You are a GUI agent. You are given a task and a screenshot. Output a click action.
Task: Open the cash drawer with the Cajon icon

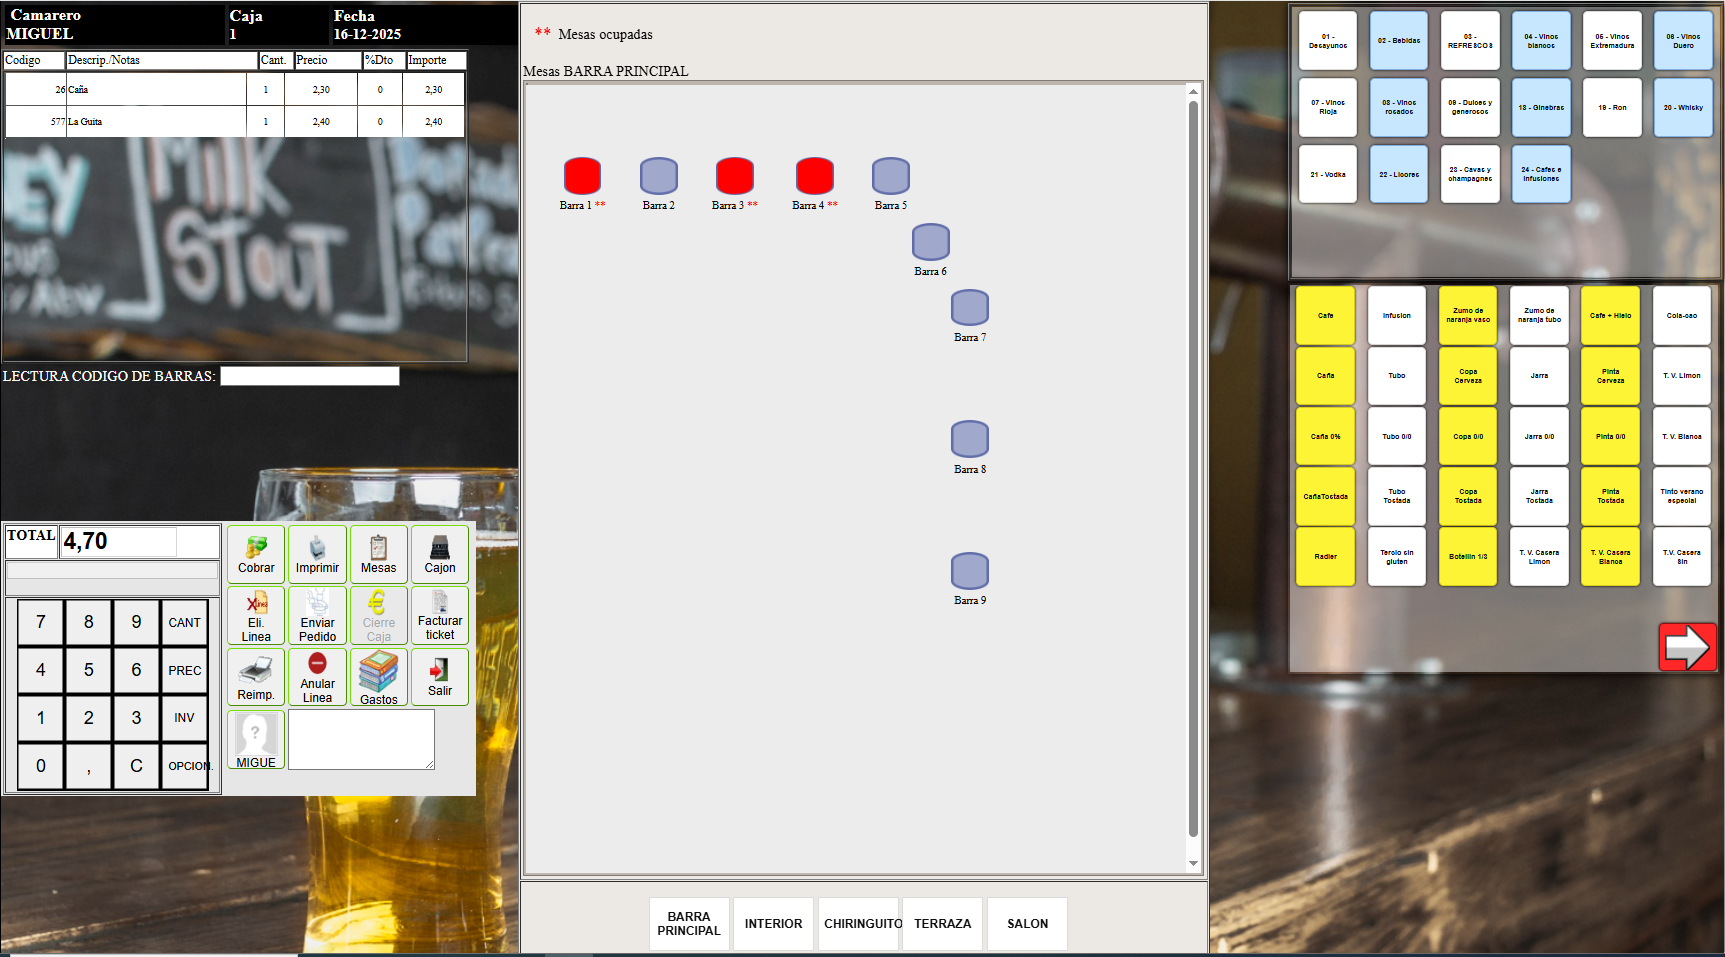pos(440,554)
